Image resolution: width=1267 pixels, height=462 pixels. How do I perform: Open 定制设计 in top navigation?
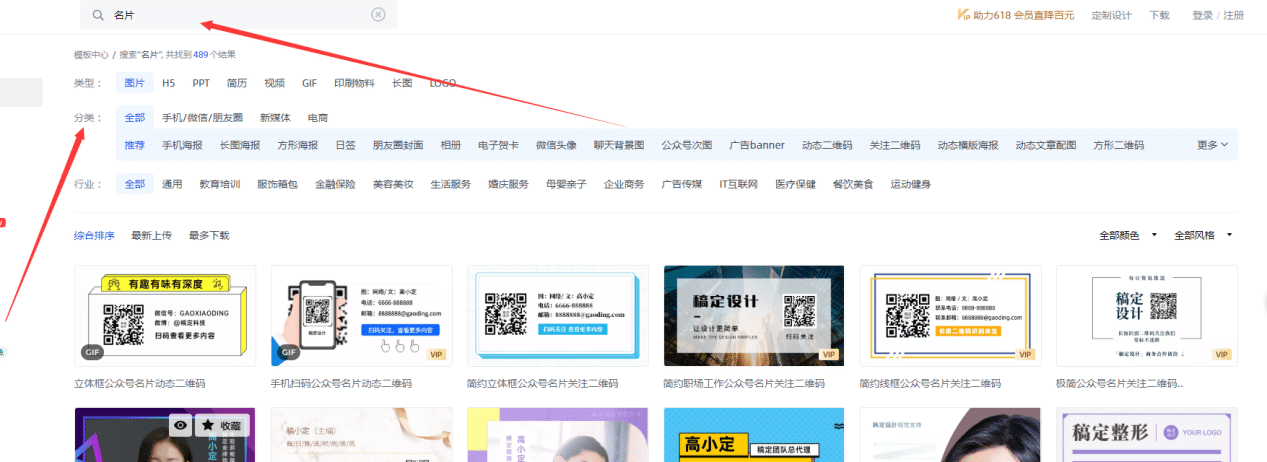1111,15
